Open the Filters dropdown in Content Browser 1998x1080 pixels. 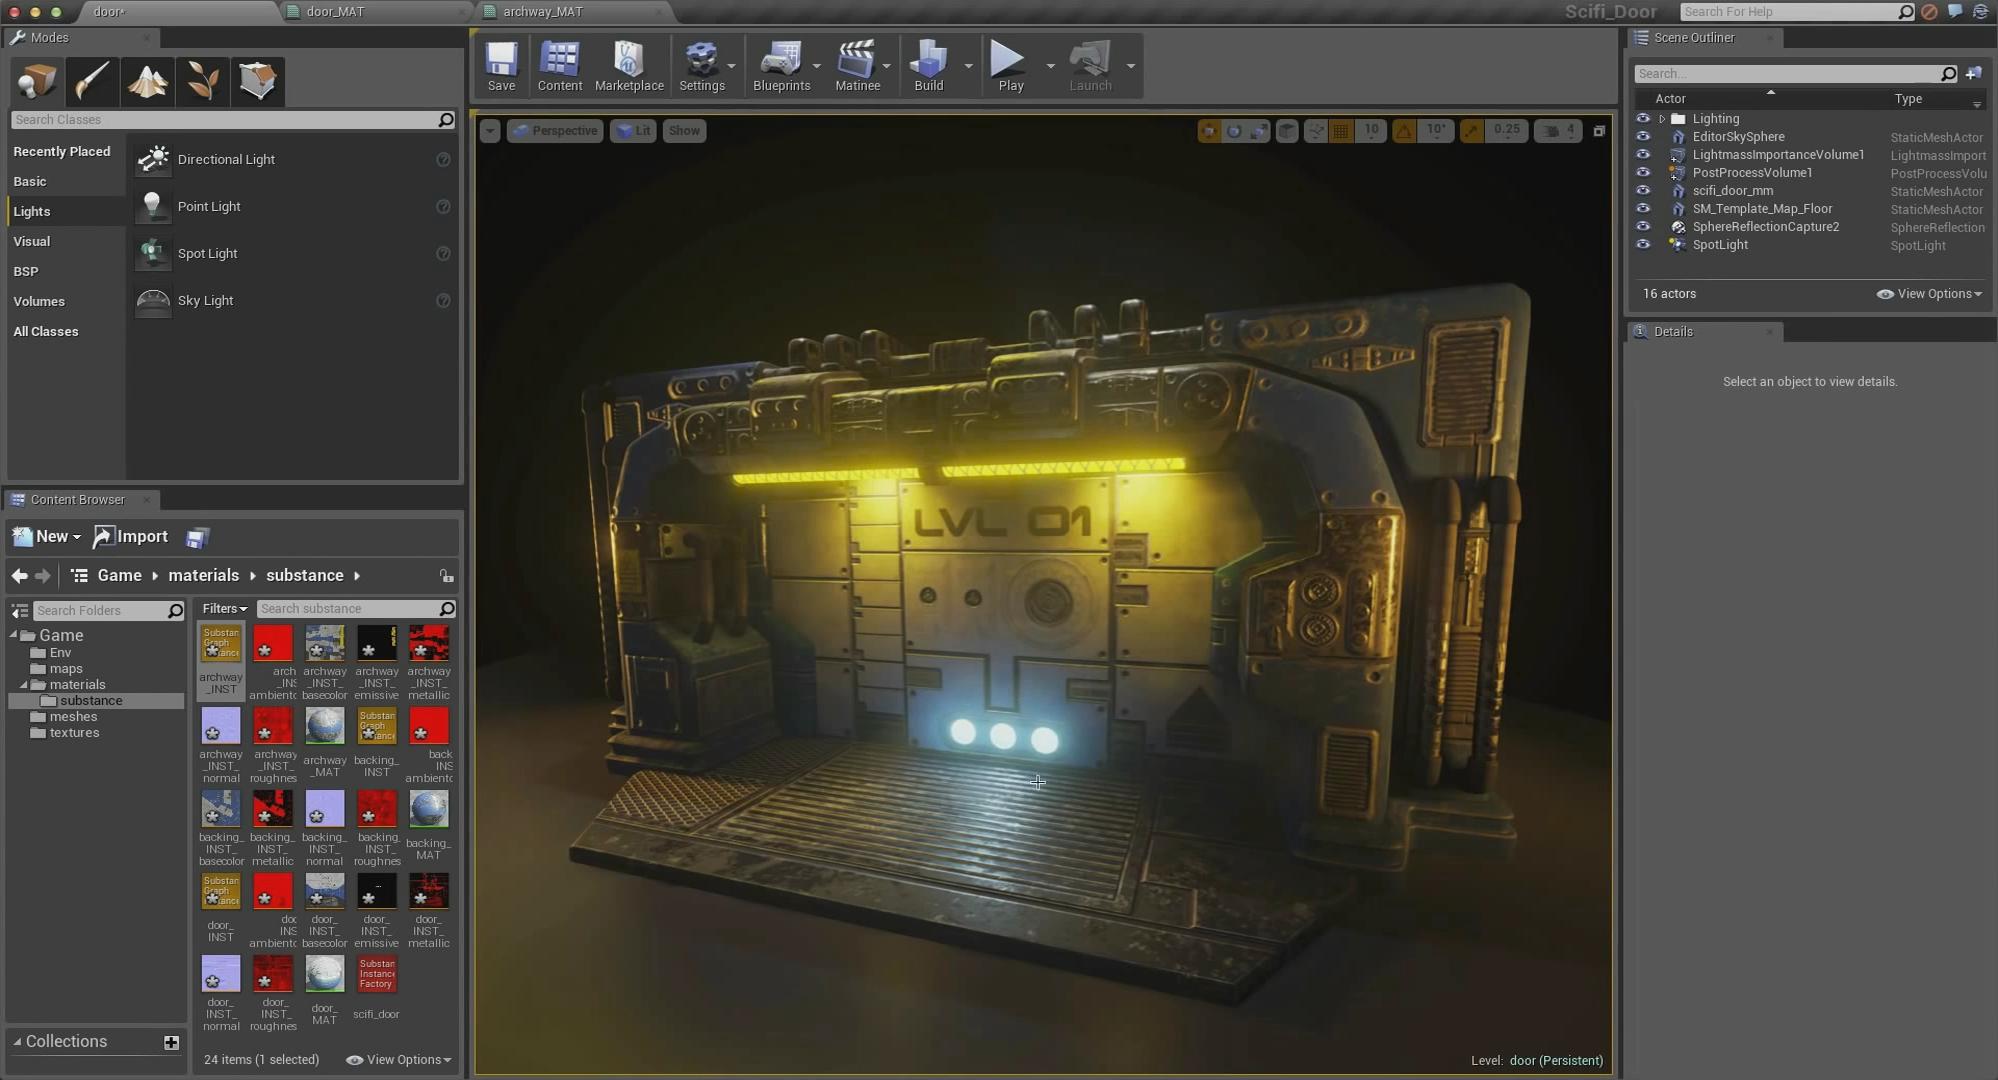tap(224, 609)
